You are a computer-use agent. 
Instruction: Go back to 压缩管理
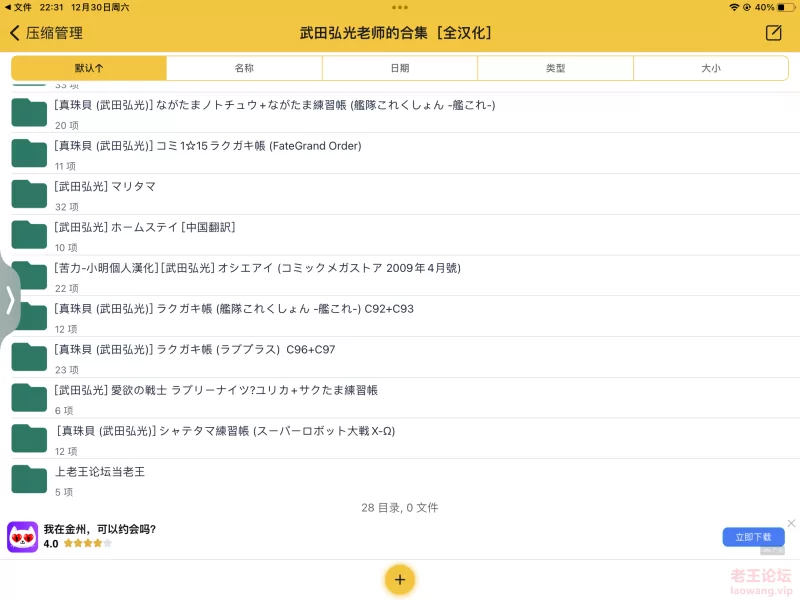[x=46, y=33]
